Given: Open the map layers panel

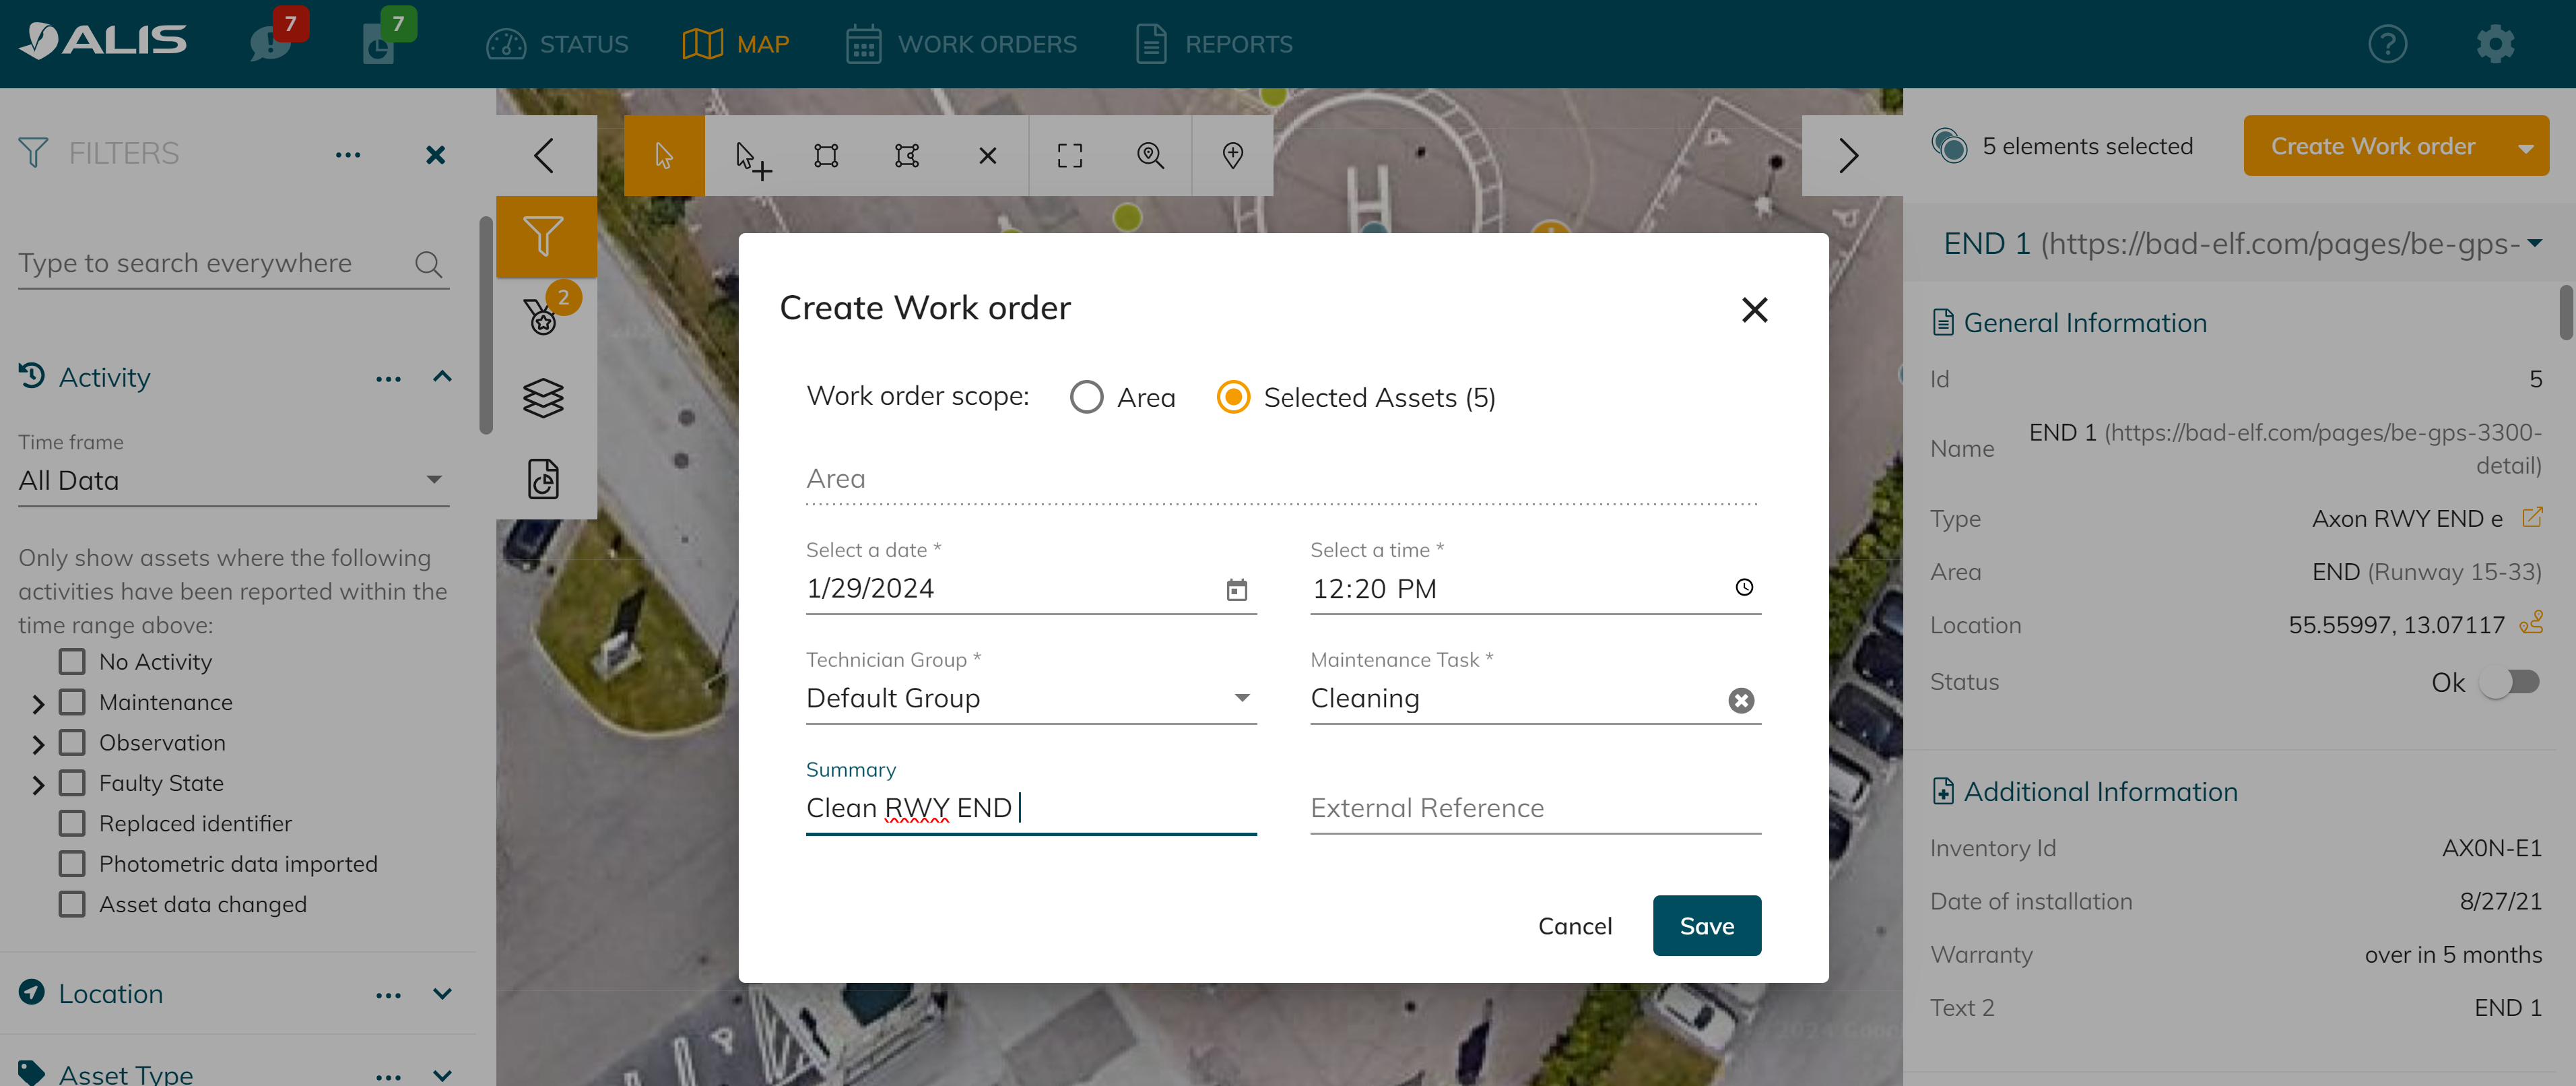Looking at the screenshot, I should pos(543,398).
